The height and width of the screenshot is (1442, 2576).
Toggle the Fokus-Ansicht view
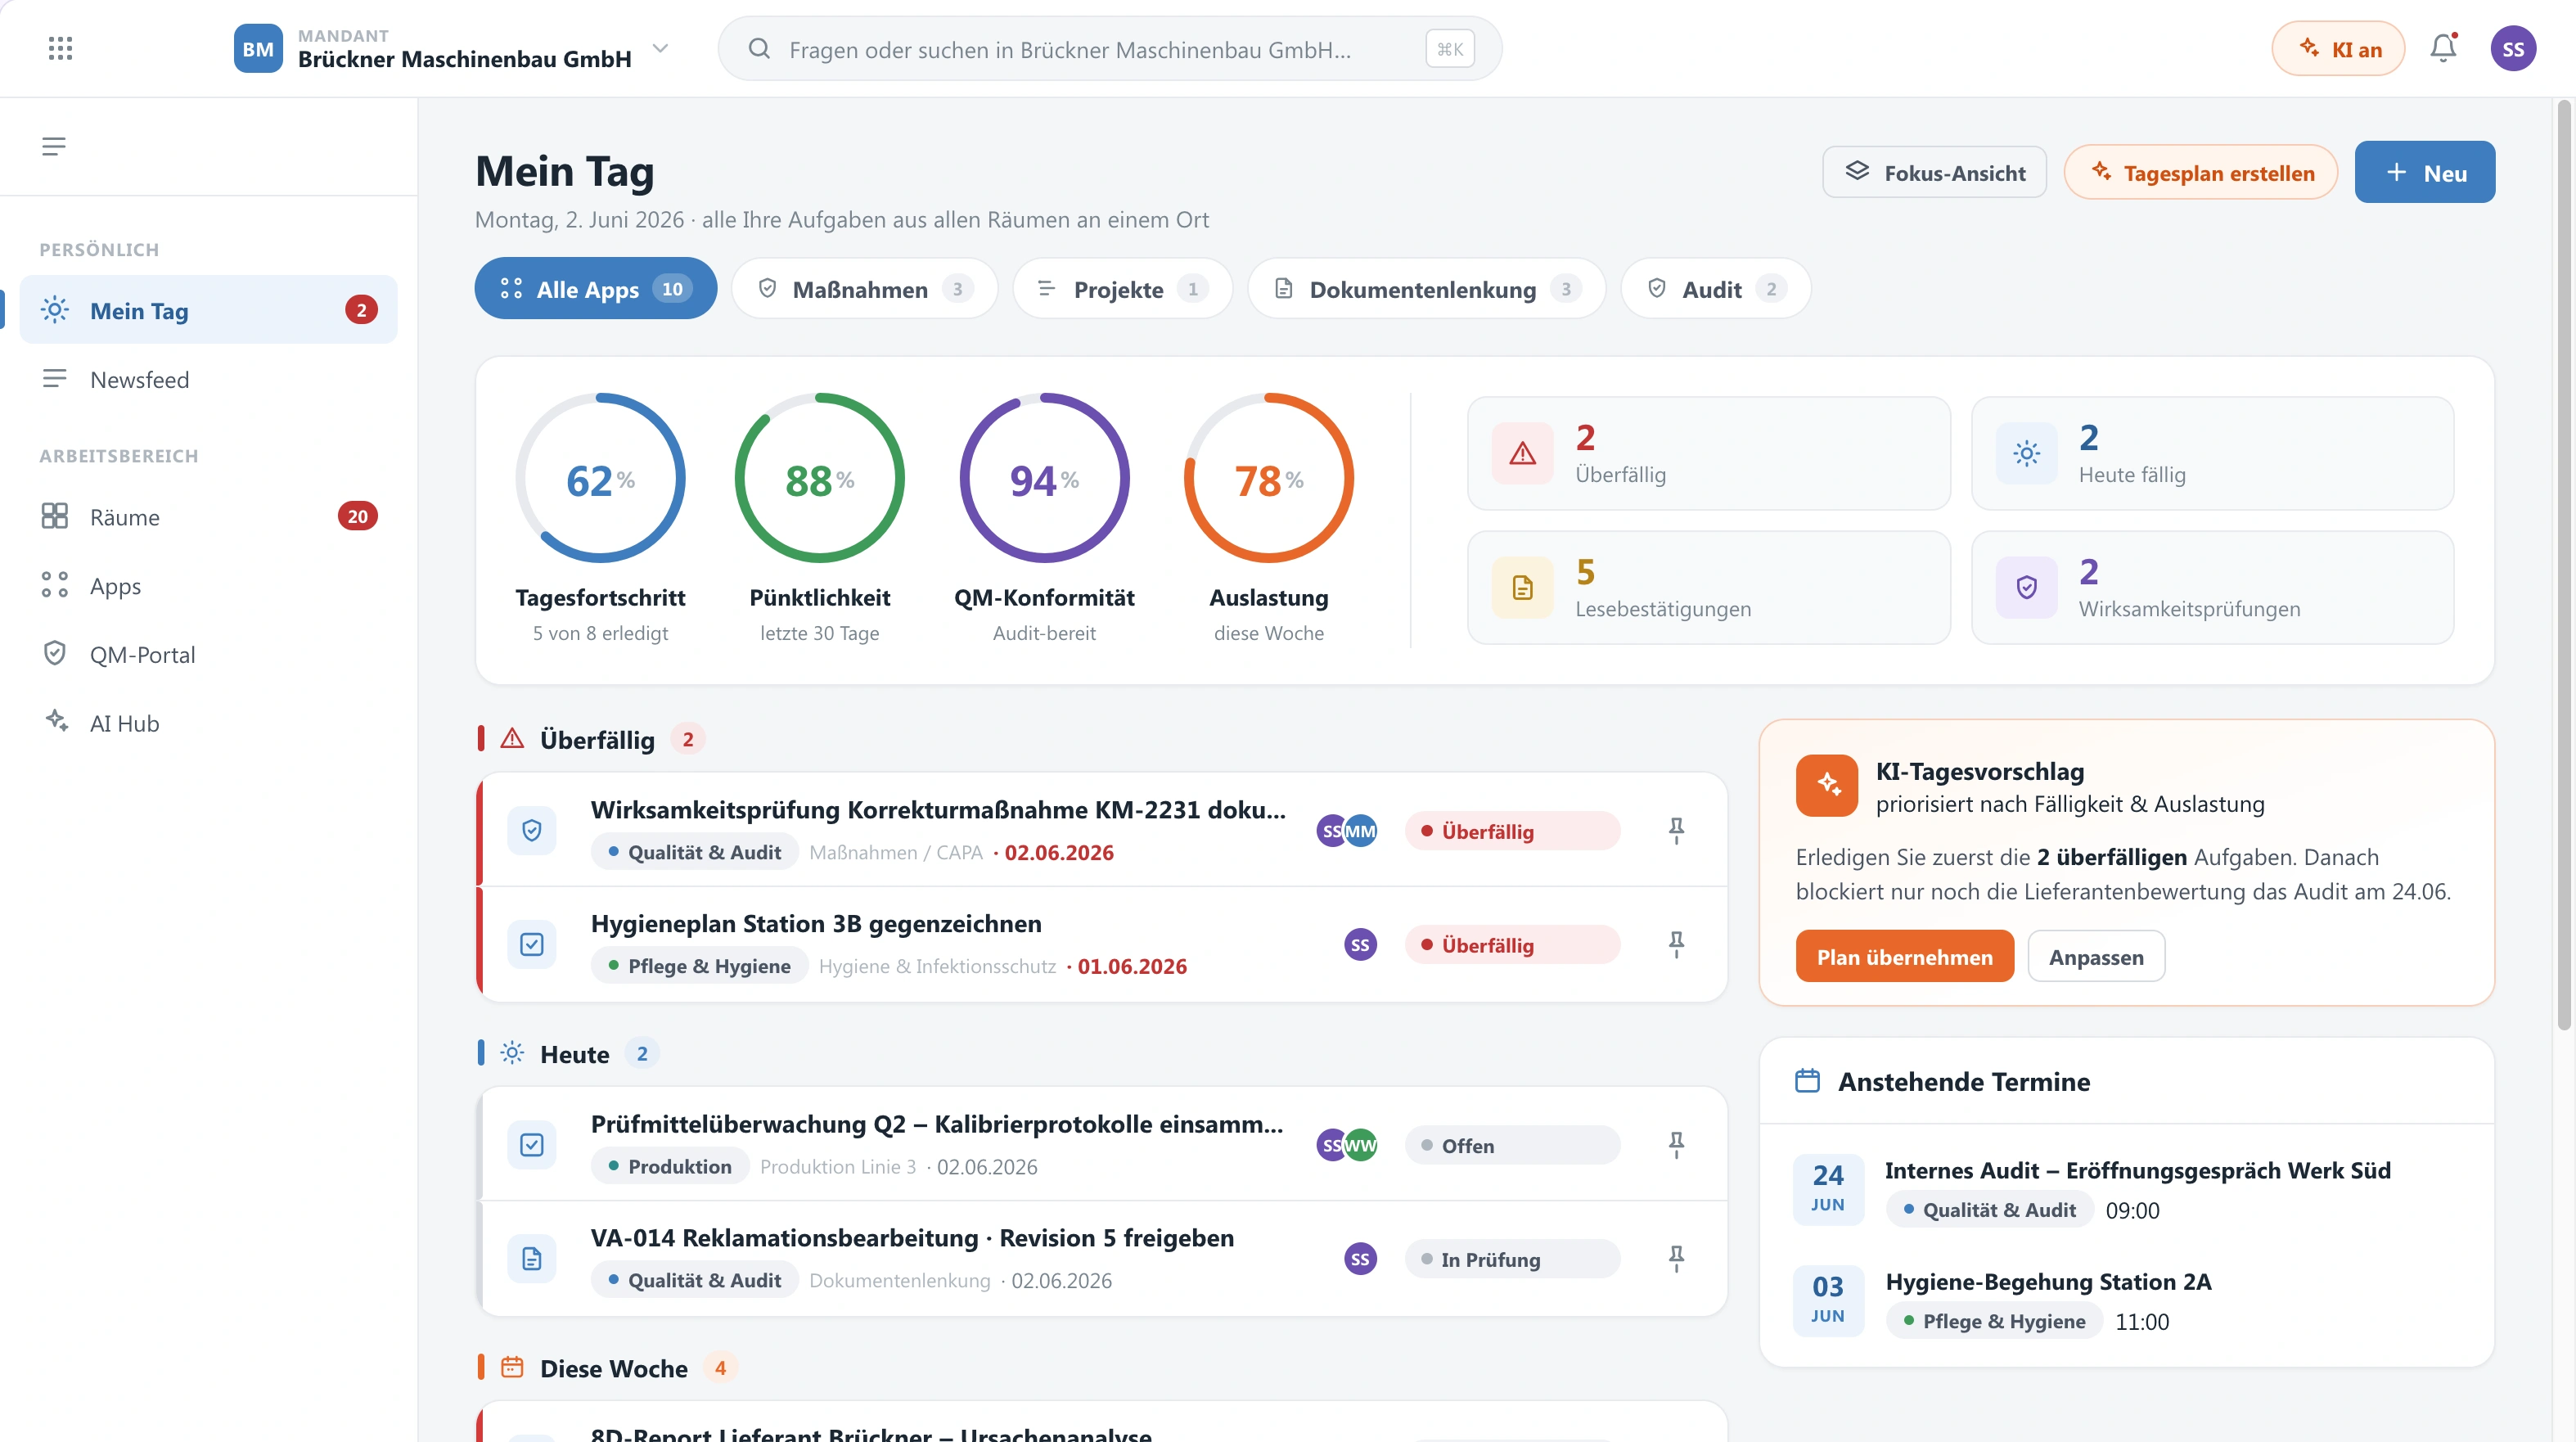(1934, 172)
